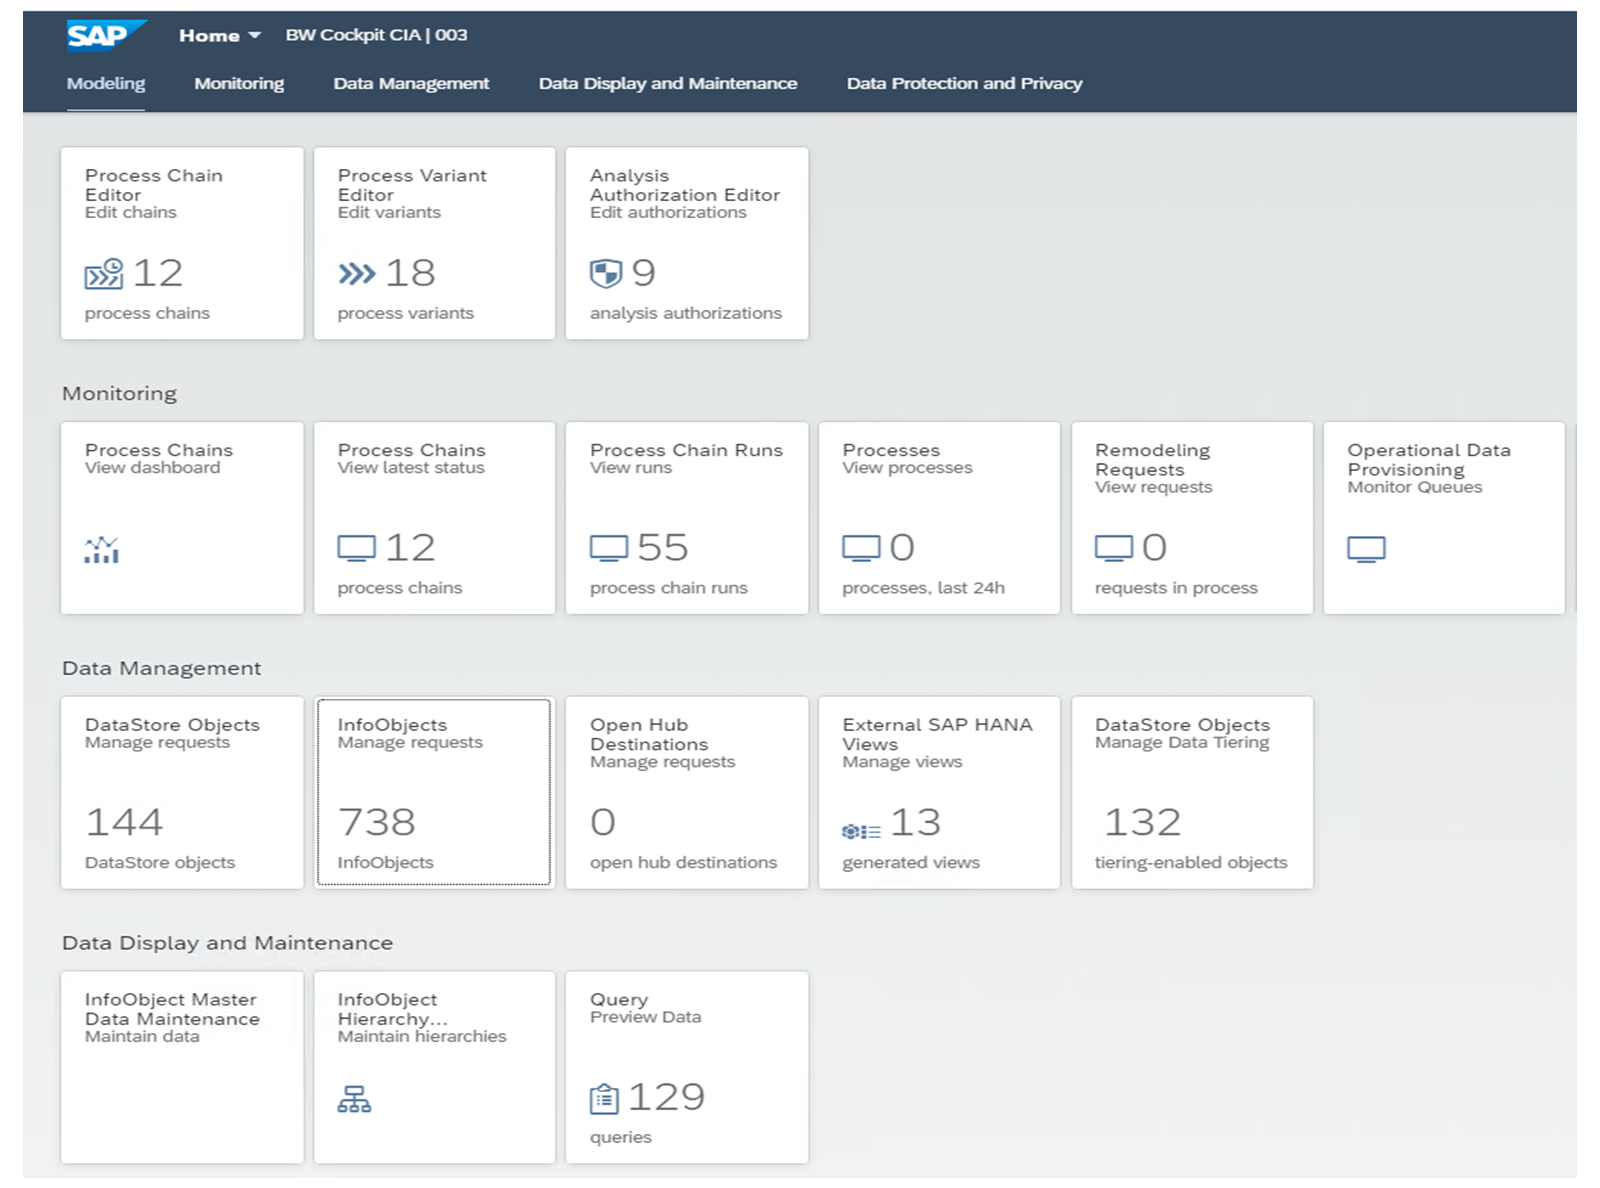Select Data Protection and Privacy tab
This screenshot has height=1188, width=1600.
964,84
